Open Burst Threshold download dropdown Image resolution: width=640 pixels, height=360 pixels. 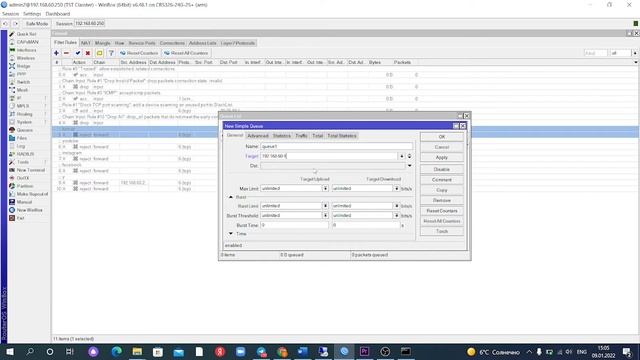(396, 216)
